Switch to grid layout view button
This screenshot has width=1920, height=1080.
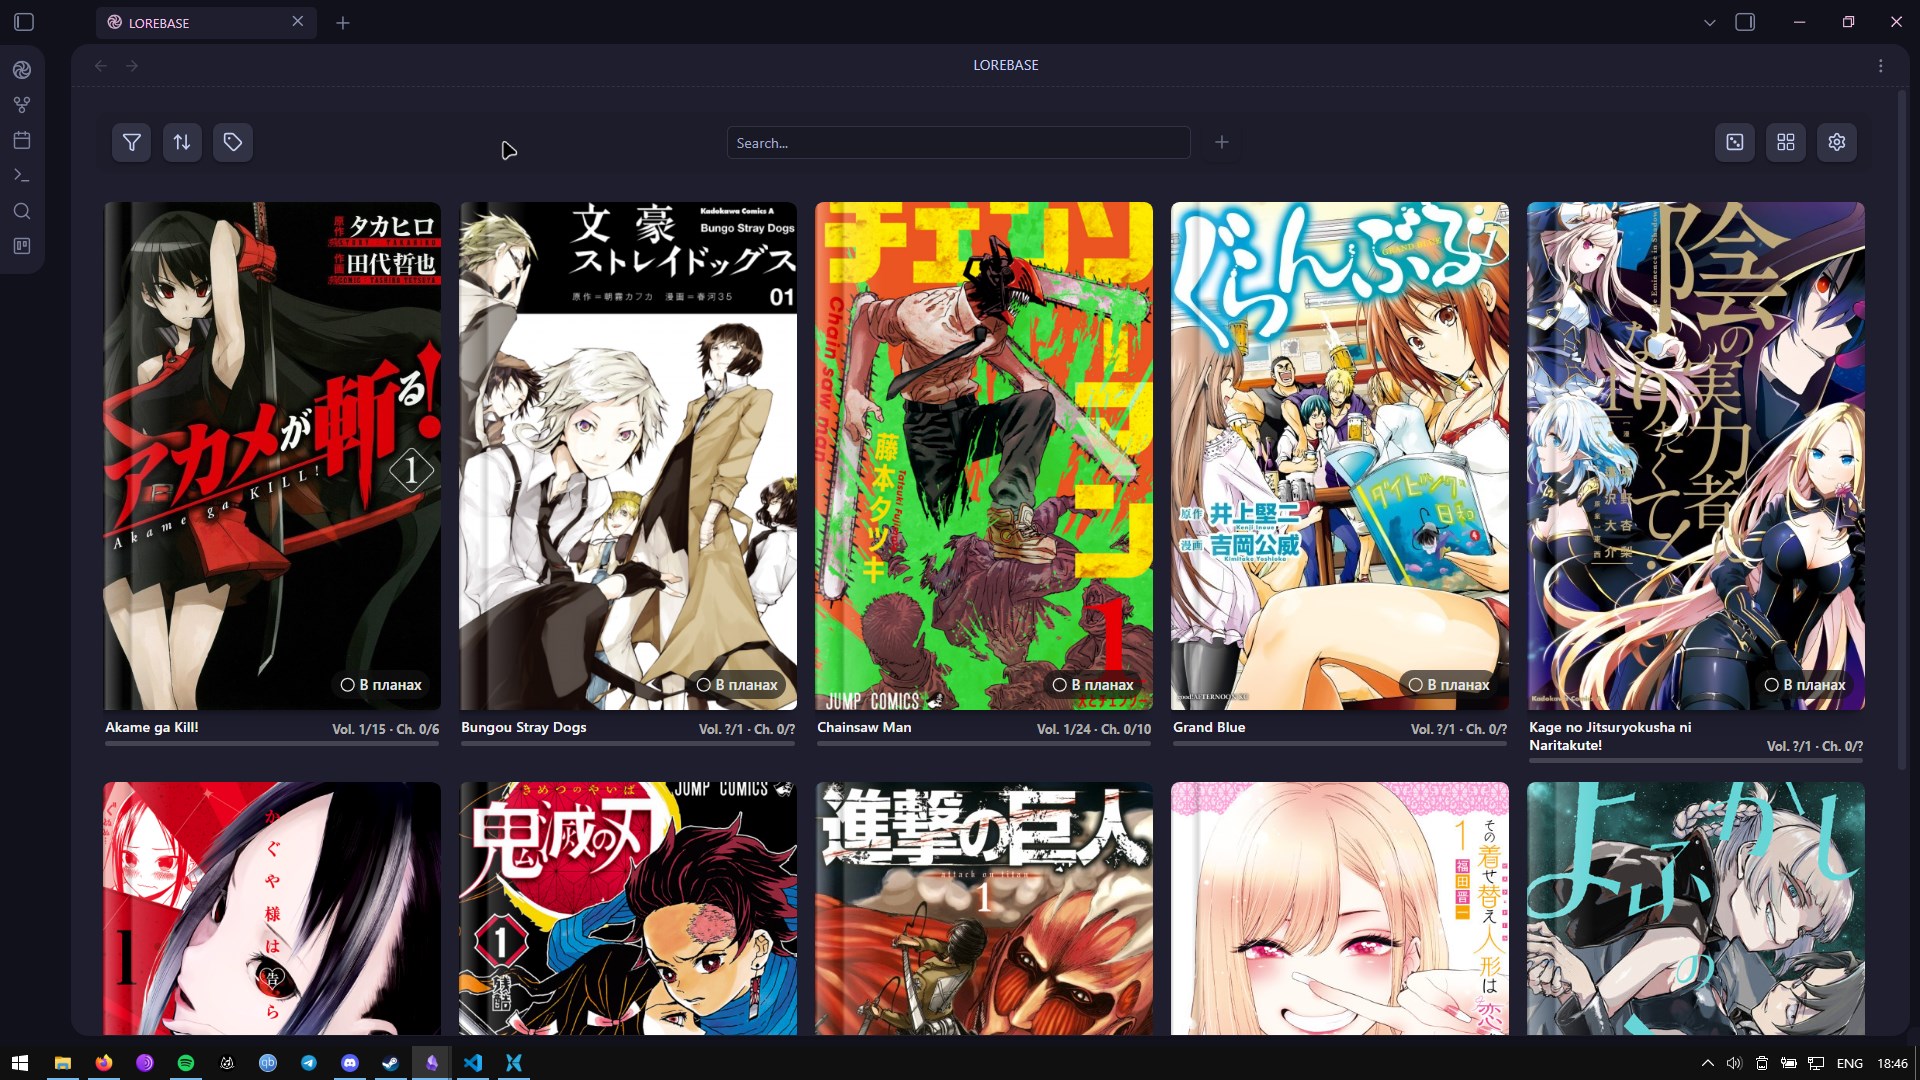point(1786,142)
